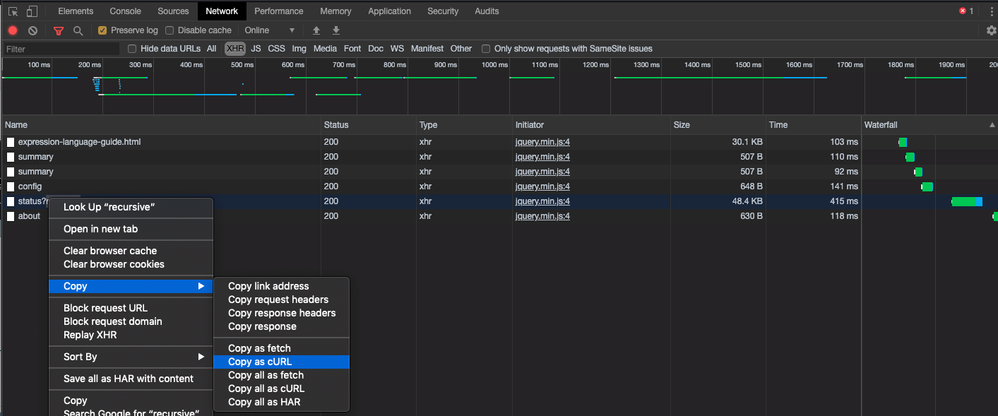
Task: Click the red error count badge
Action: pyautogui.click(x=966, y=11)
